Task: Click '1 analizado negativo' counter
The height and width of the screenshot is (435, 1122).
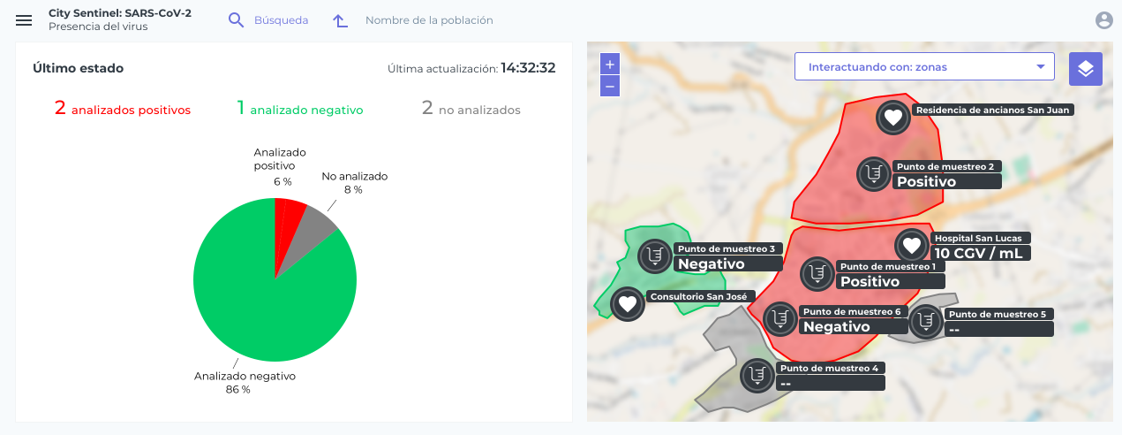Action: (300, 109)
